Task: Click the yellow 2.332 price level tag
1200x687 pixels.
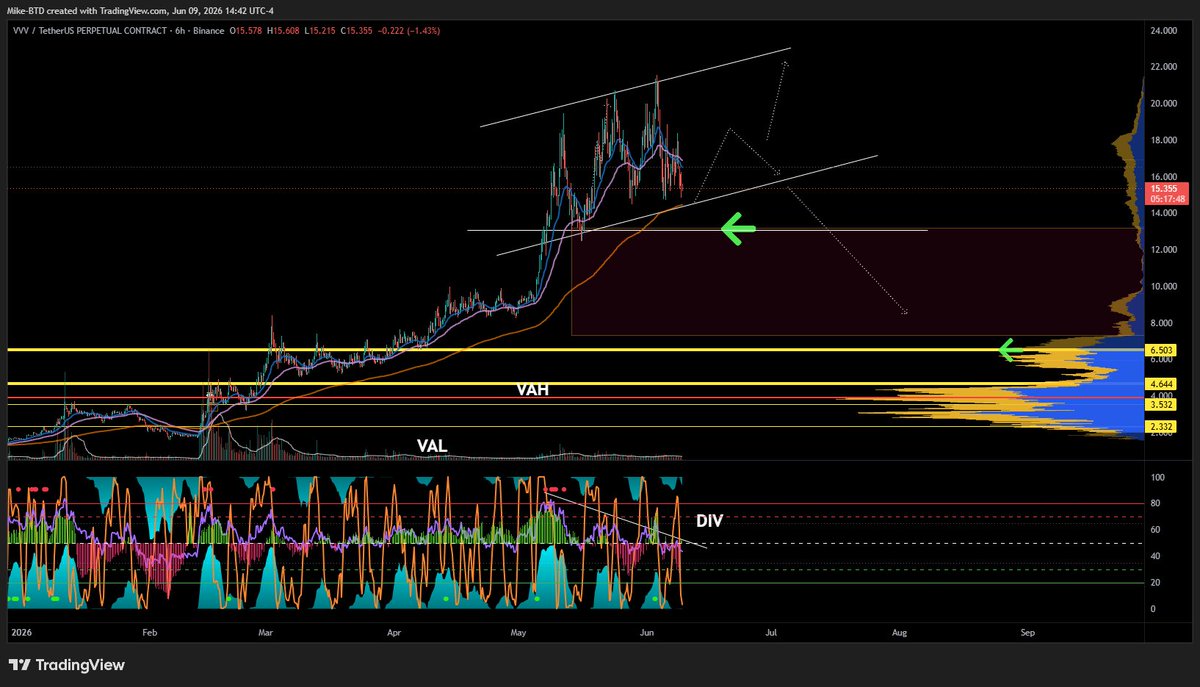Action: 1162,426
